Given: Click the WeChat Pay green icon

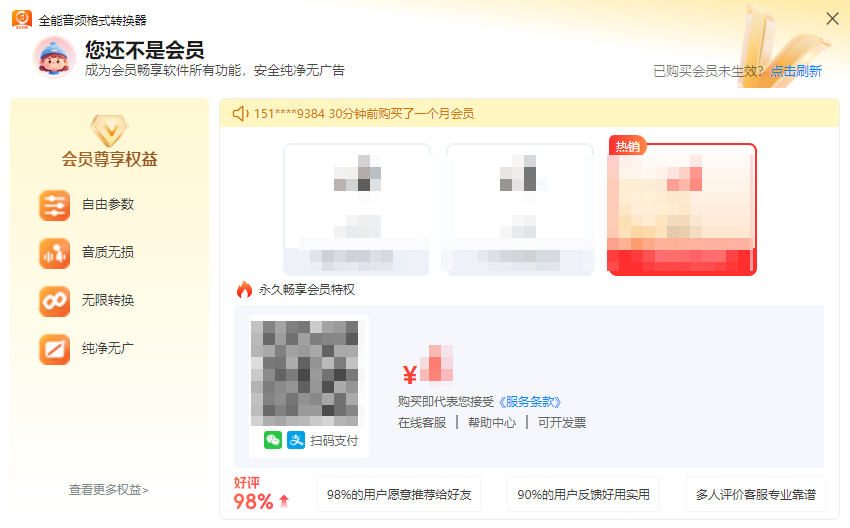Looking at the screenshot, I should coord(273,440).
